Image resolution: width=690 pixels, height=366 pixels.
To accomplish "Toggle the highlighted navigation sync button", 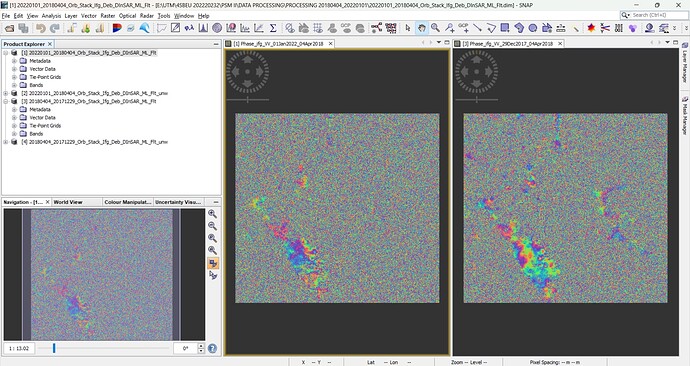I will tap(213, 263).
